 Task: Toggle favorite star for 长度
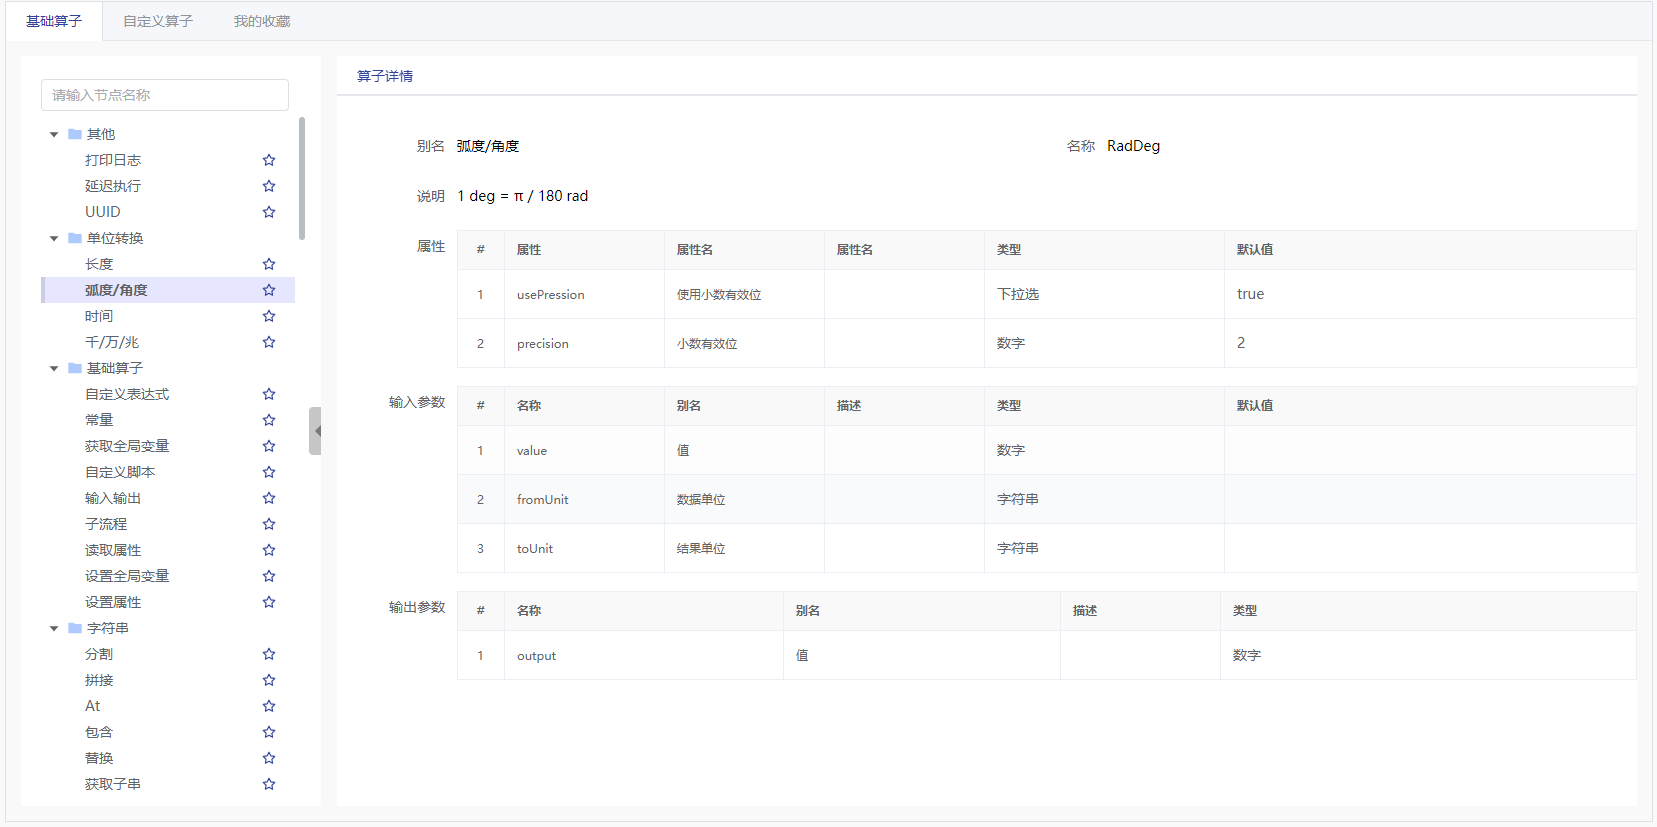coord(269,264)
